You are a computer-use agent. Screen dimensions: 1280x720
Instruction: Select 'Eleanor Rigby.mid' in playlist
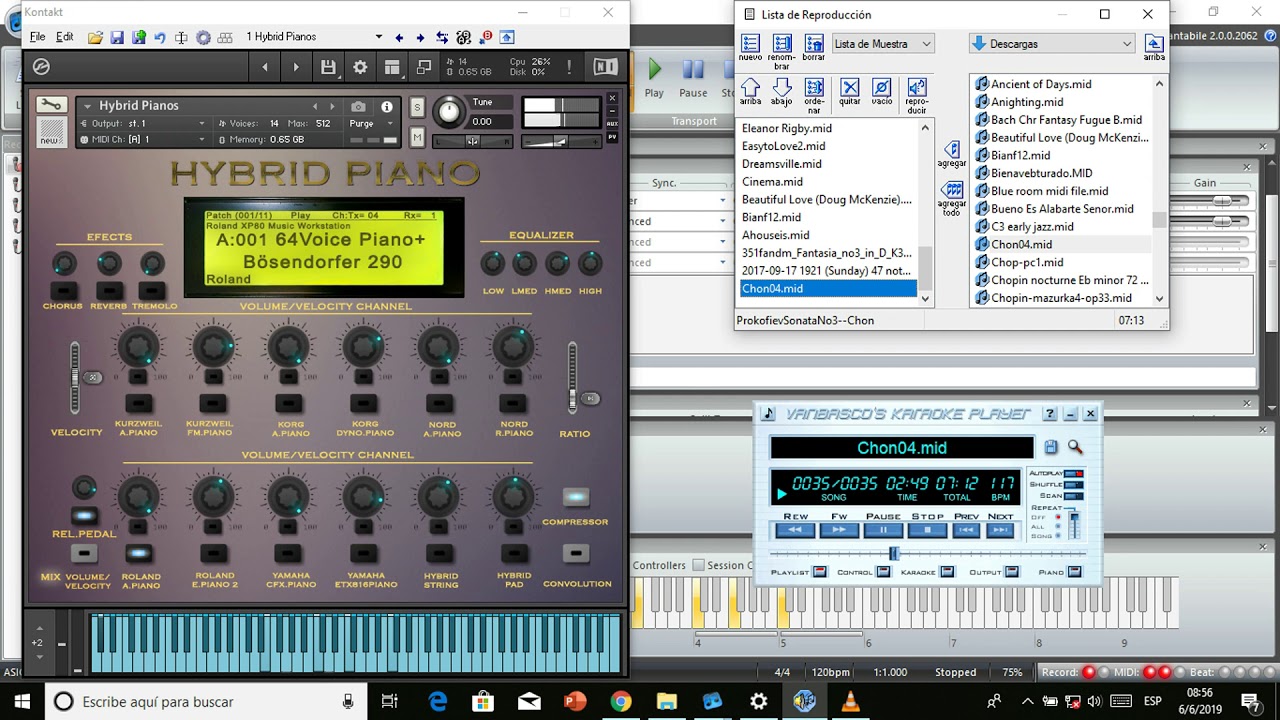coord(787,128)
